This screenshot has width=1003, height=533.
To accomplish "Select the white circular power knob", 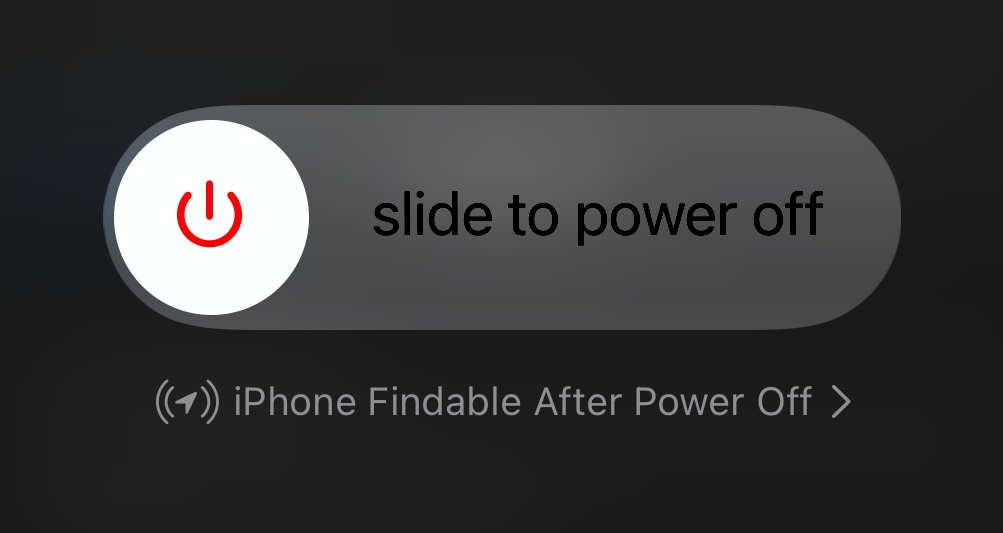I will click(211, 217).
